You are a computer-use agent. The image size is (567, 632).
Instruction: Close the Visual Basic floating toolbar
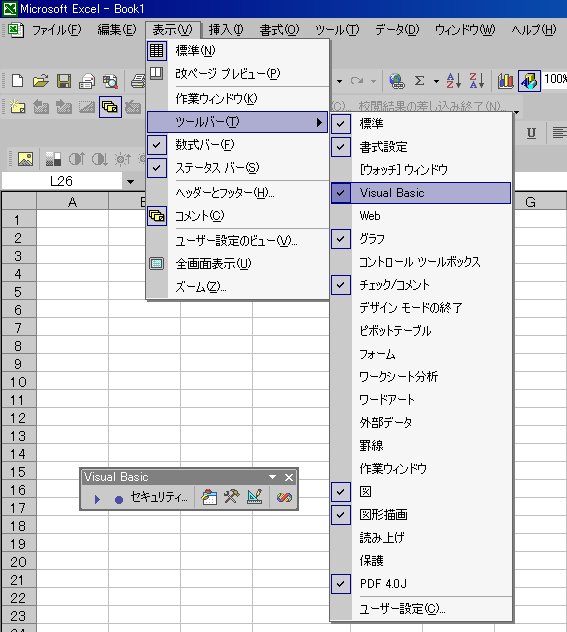289,478
